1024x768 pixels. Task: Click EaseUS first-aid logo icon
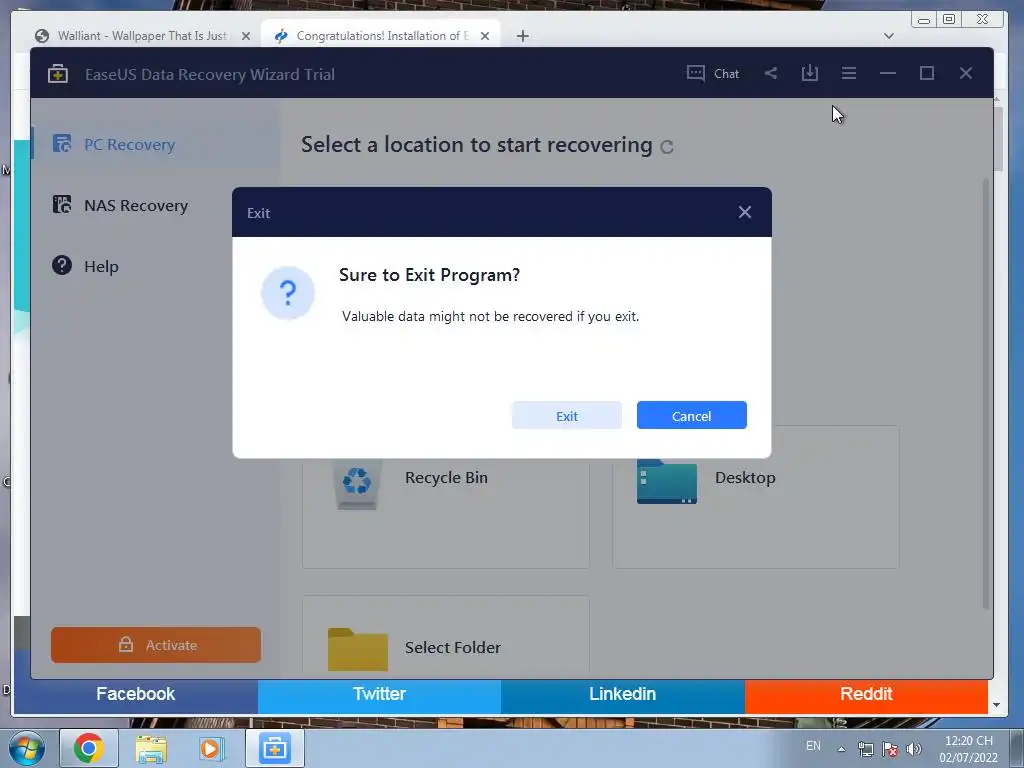[57, 74]
